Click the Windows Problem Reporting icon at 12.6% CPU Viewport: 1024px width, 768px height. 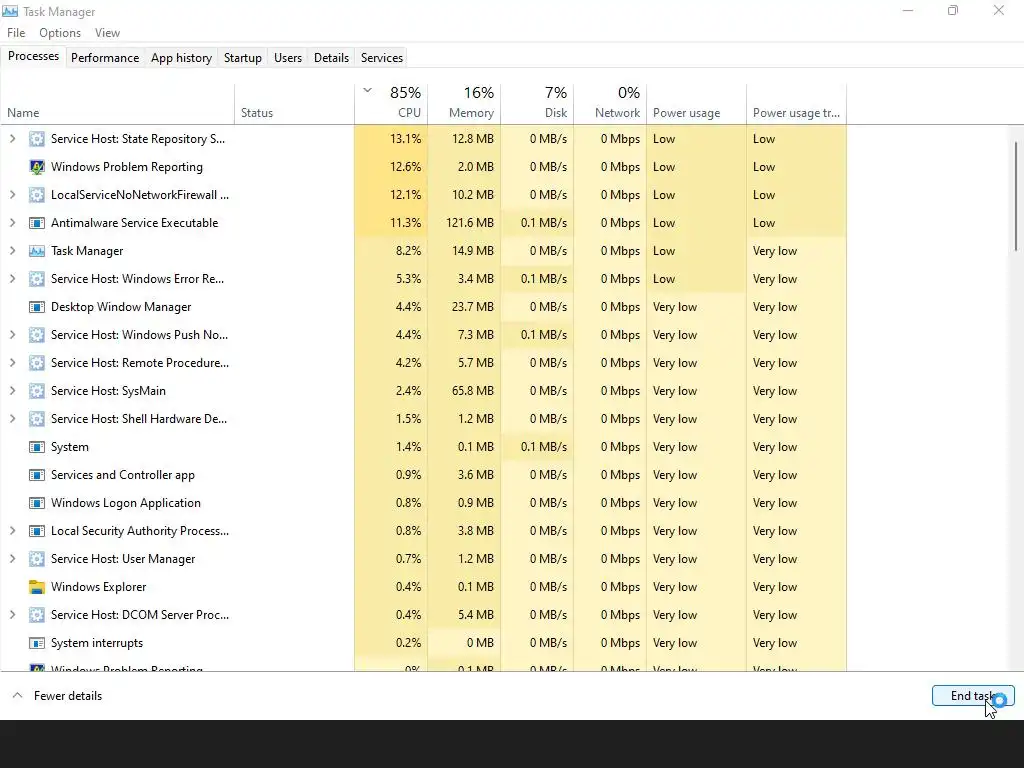(x=37, y=167)
